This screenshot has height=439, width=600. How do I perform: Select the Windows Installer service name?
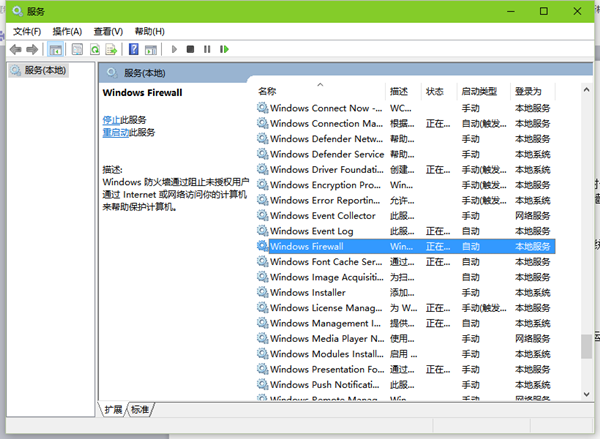point(308,292)
